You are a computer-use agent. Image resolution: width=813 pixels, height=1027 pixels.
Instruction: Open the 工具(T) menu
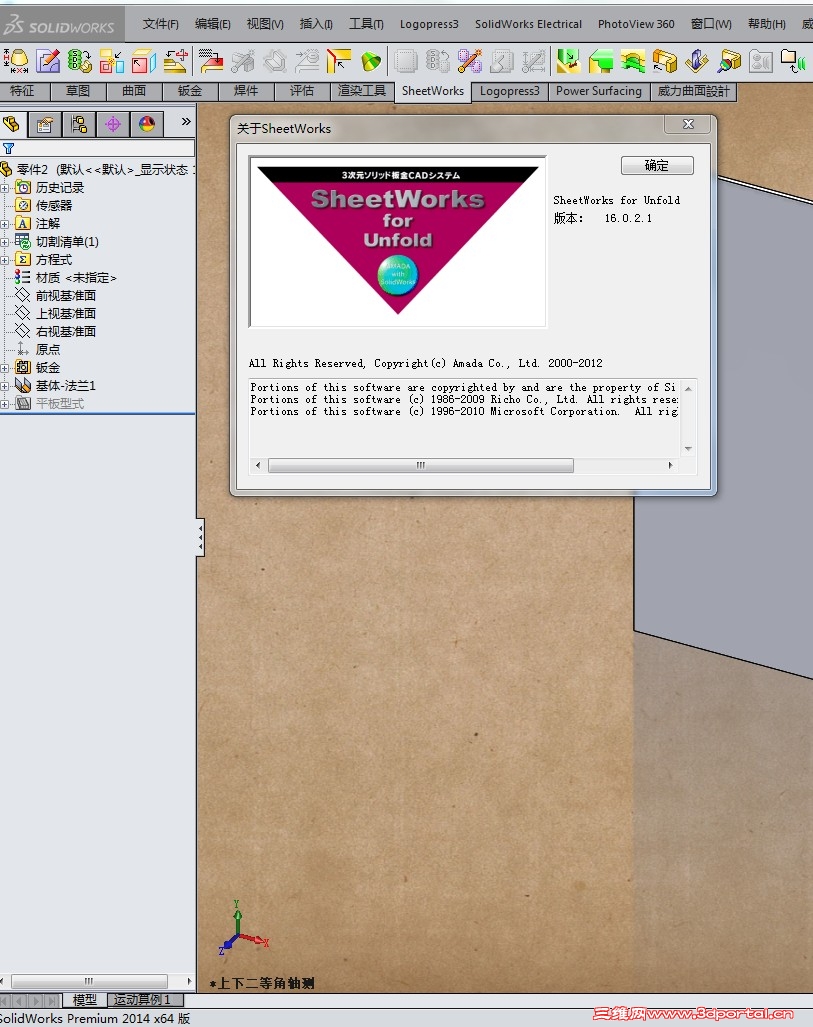point(366,24)
